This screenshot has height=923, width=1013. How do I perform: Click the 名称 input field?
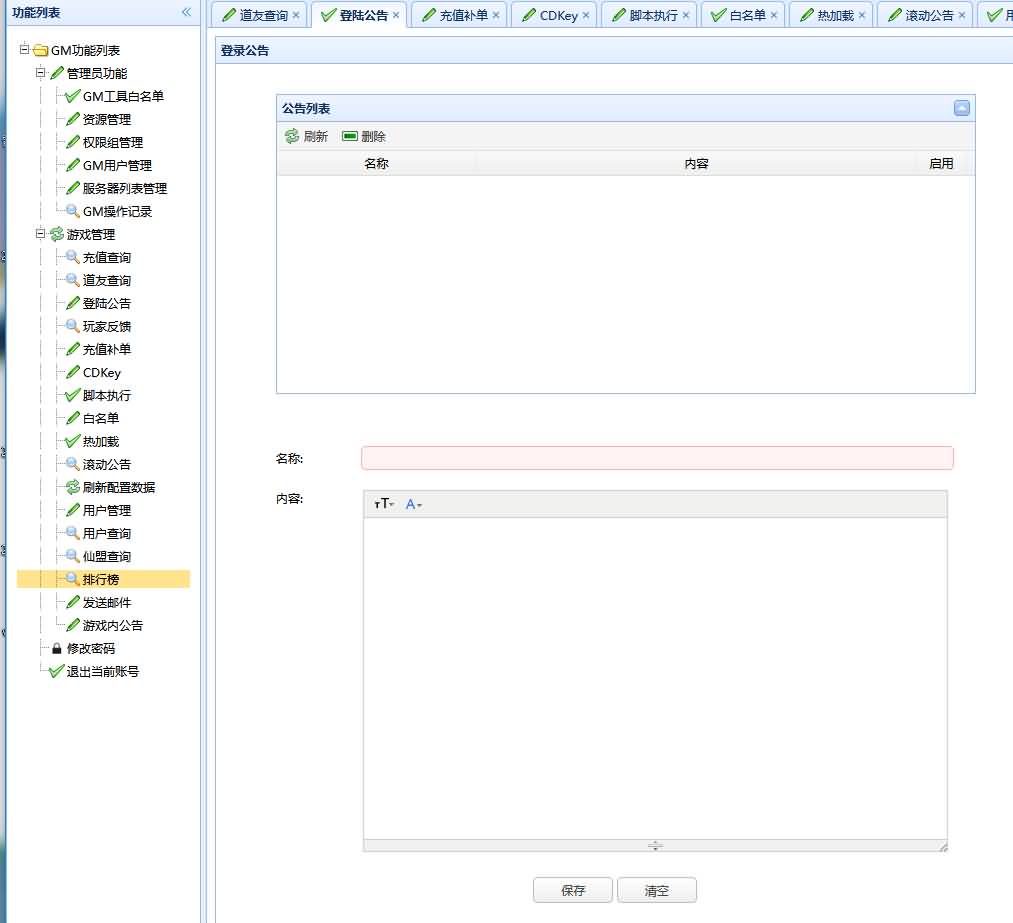[x=657, y=458]
